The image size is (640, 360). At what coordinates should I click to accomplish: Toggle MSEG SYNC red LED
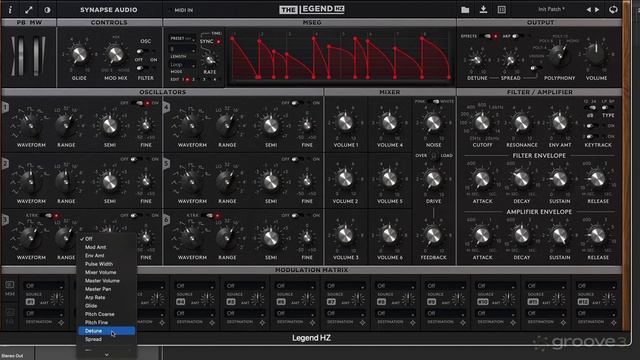(218, 41)
